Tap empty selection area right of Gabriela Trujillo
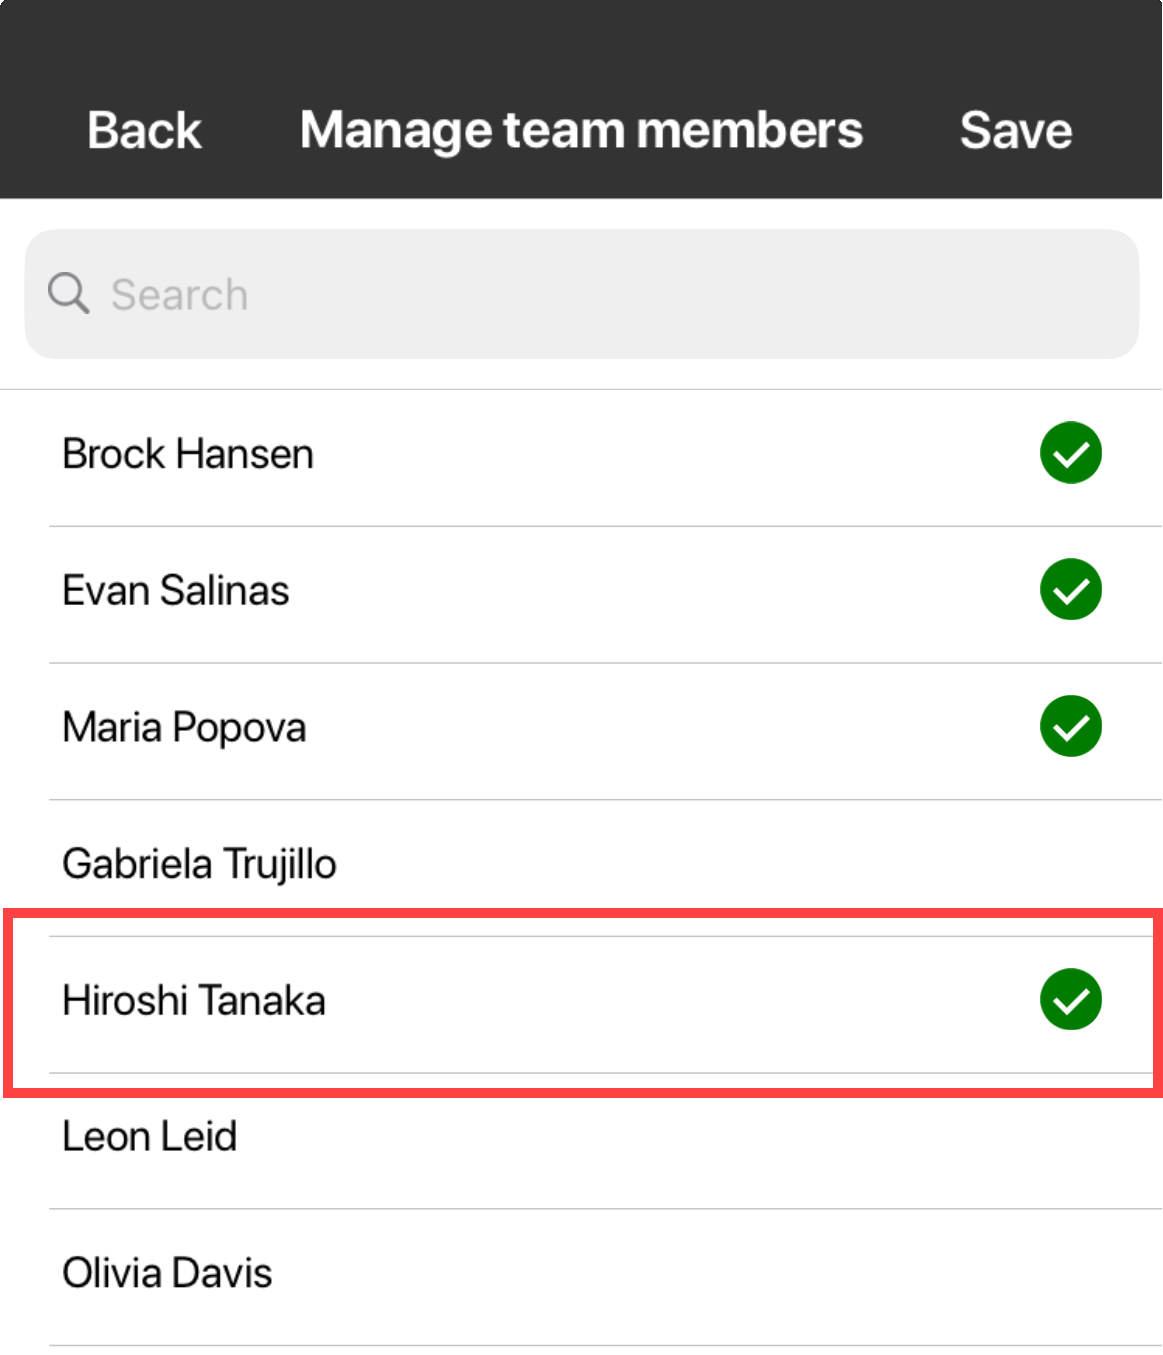This screenshot has width=1163, height=1355. (1070, 864)
